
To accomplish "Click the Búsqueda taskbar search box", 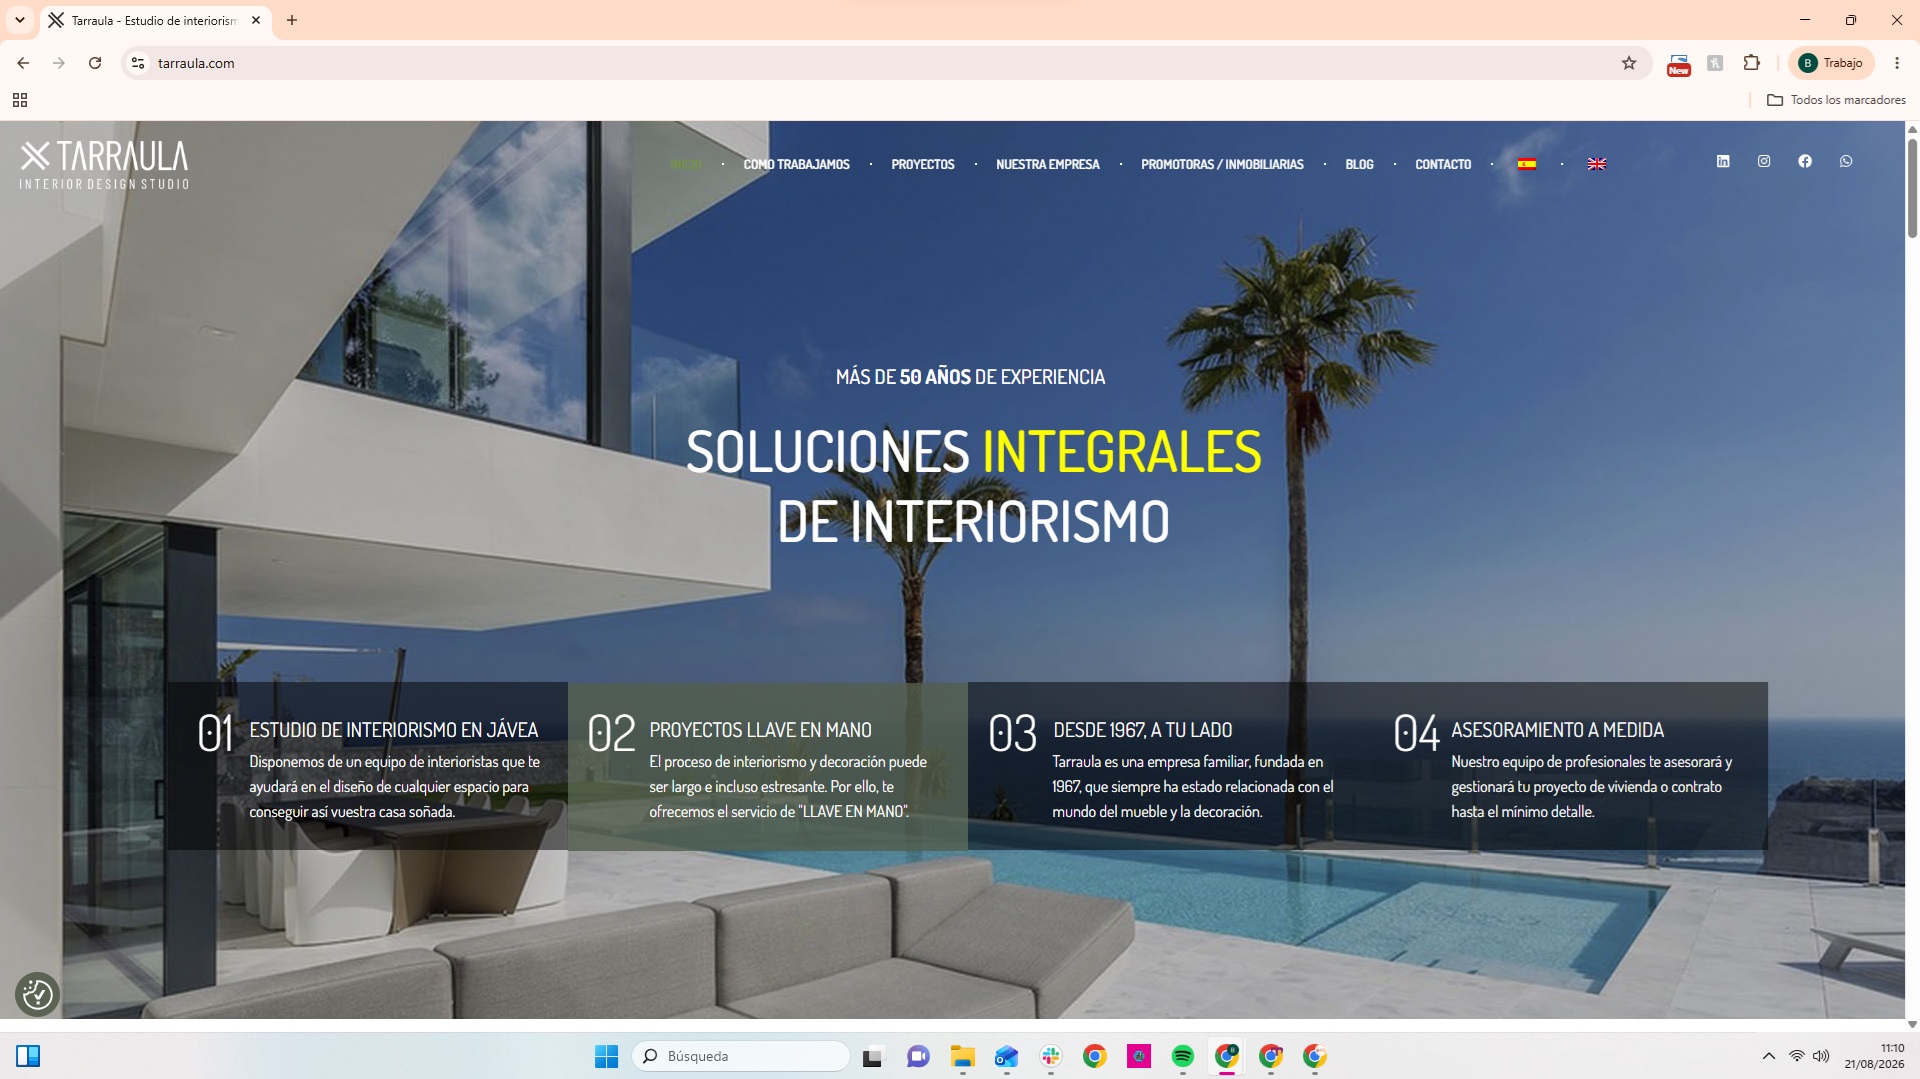I will [741, 1056].
